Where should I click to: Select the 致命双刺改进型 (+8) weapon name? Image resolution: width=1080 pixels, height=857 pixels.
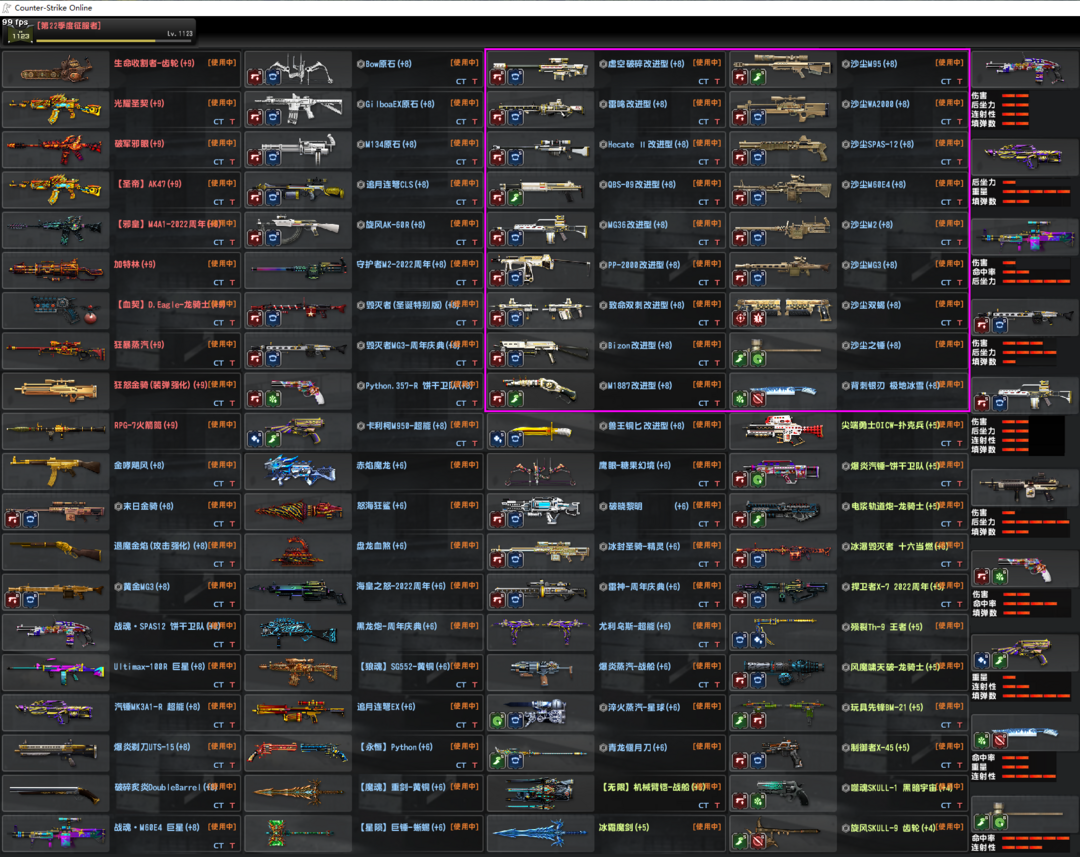point(646,305)
